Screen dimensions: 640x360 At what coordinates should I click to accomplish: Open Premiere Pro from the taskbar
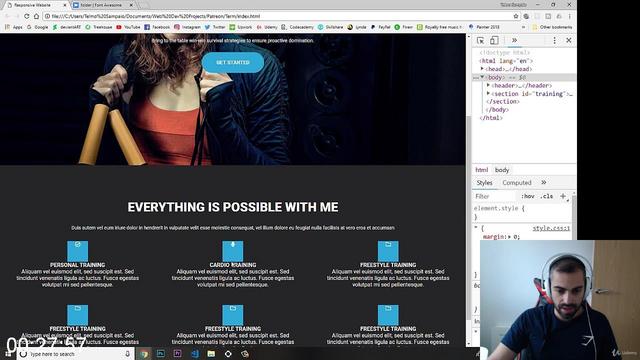[178, 353]
